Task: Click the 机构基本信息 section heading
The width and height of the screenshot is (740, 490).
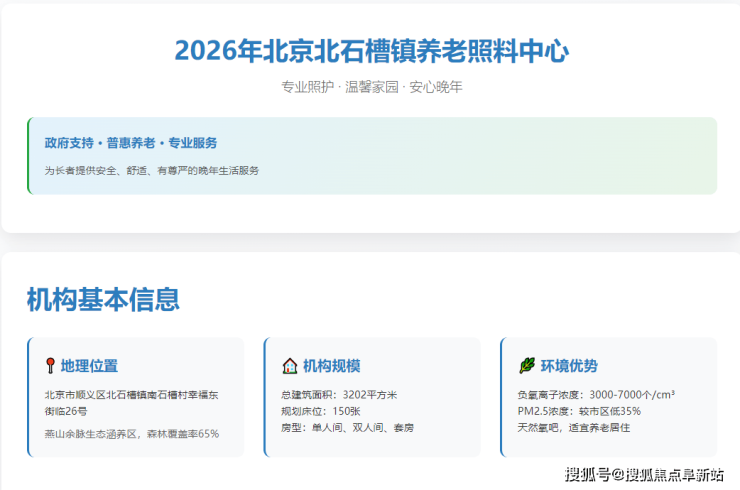Action: coord(103,299)
